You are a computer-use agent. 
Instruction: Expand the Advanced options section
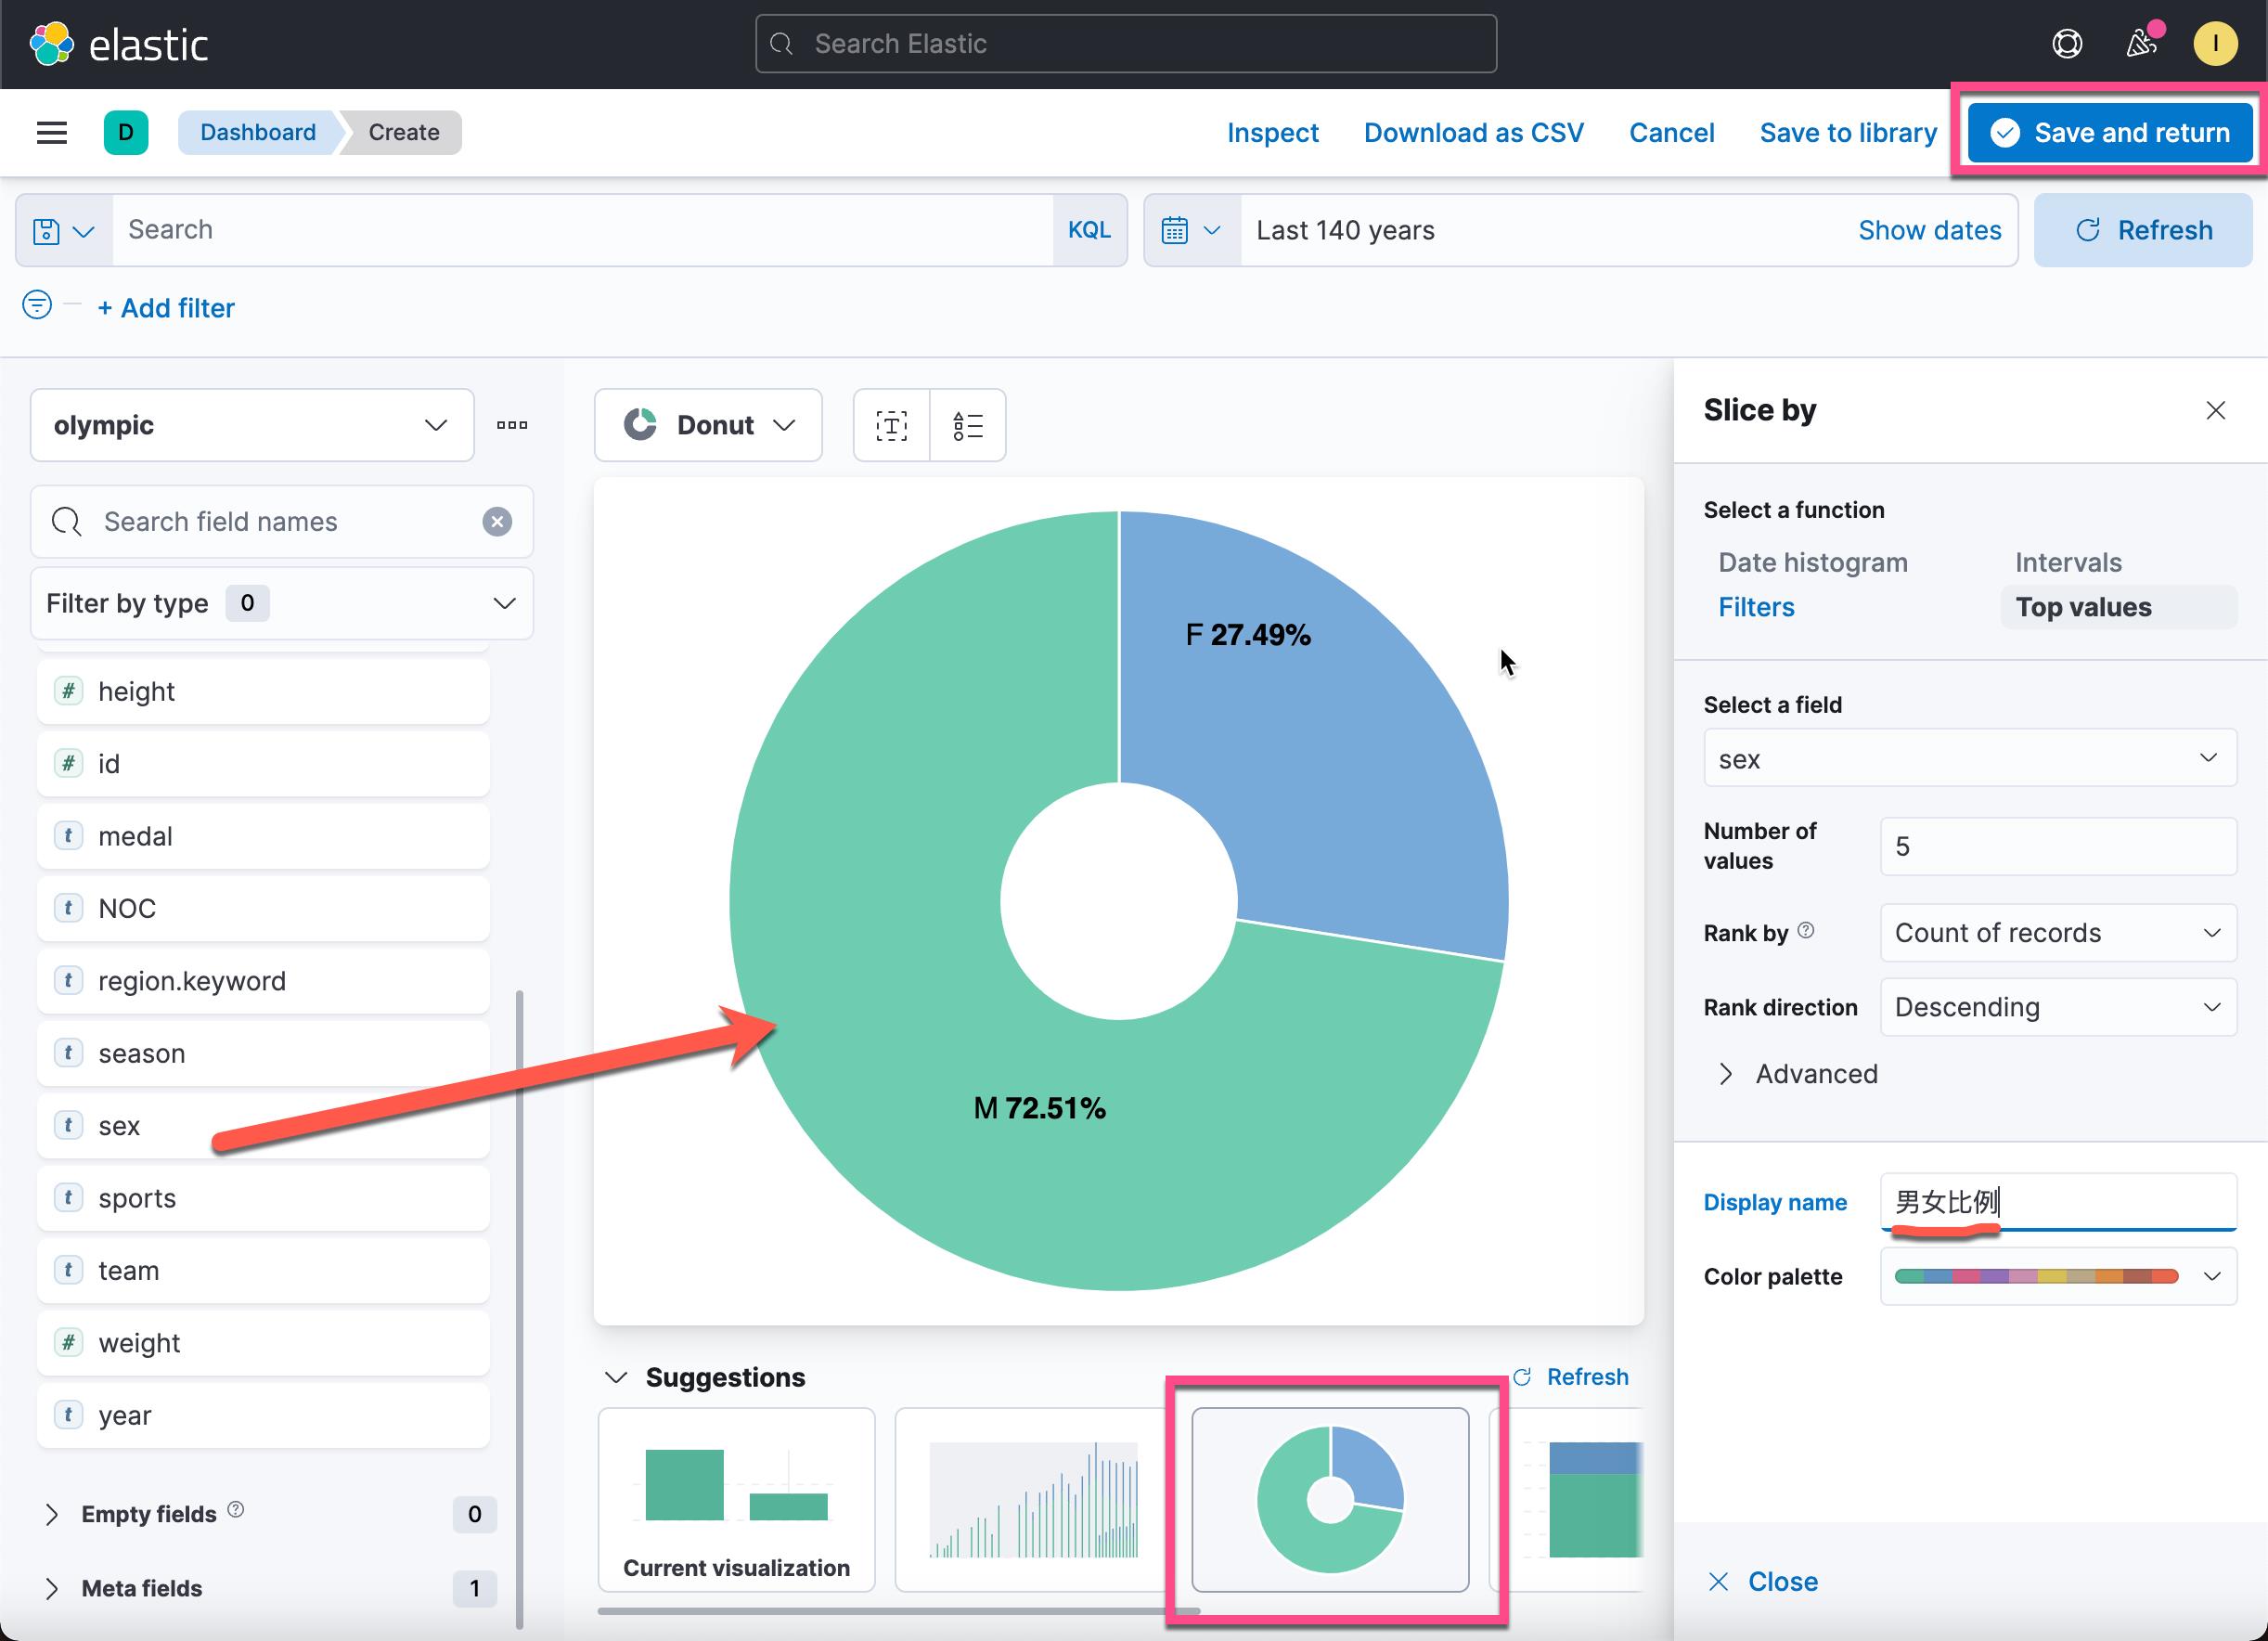click(1796, 1074)
